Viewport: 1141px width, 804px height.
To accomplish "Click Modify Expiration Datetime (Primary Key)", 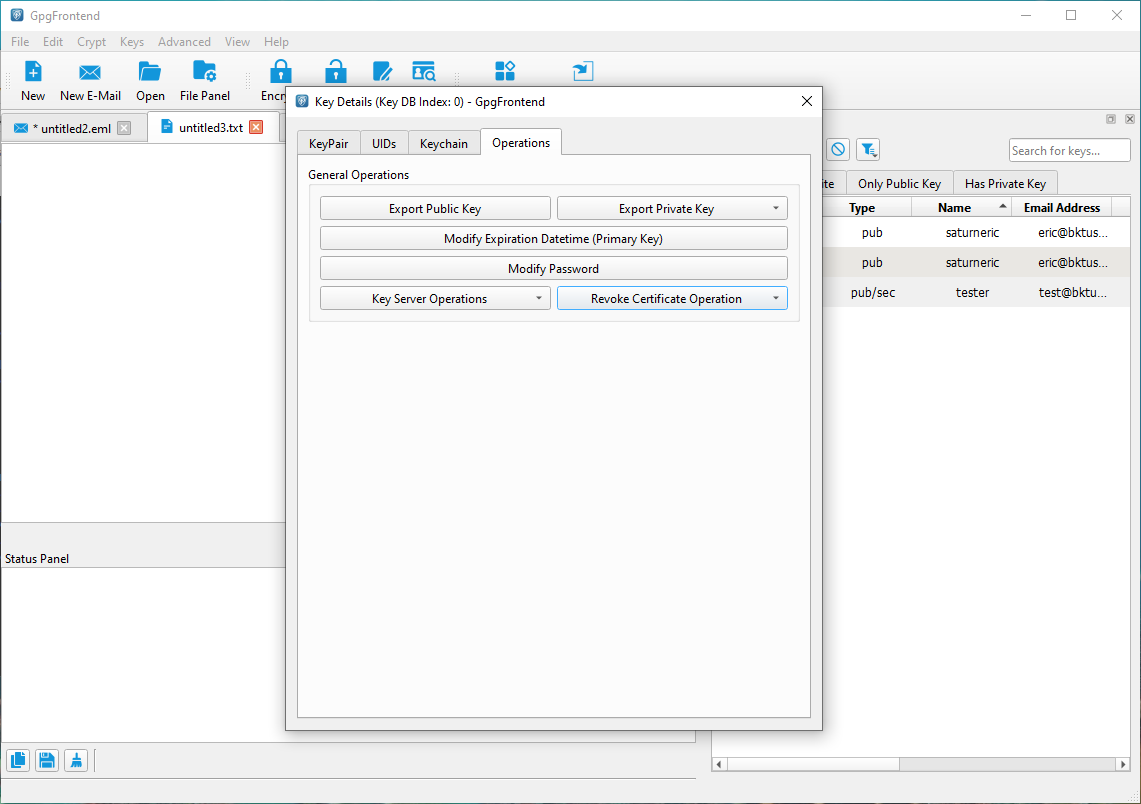I will [554, 239].
